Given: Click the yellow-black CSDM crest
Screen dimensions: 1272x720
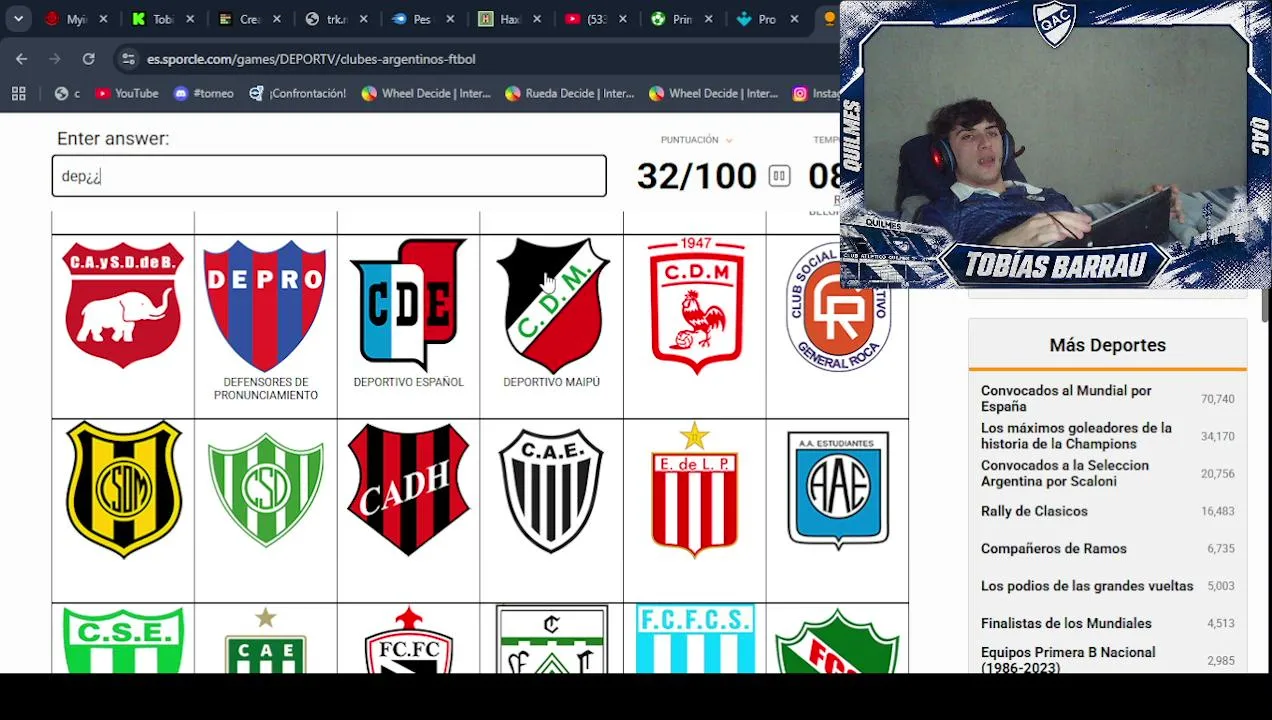Looking at the screenshot, I should (123, 488).
